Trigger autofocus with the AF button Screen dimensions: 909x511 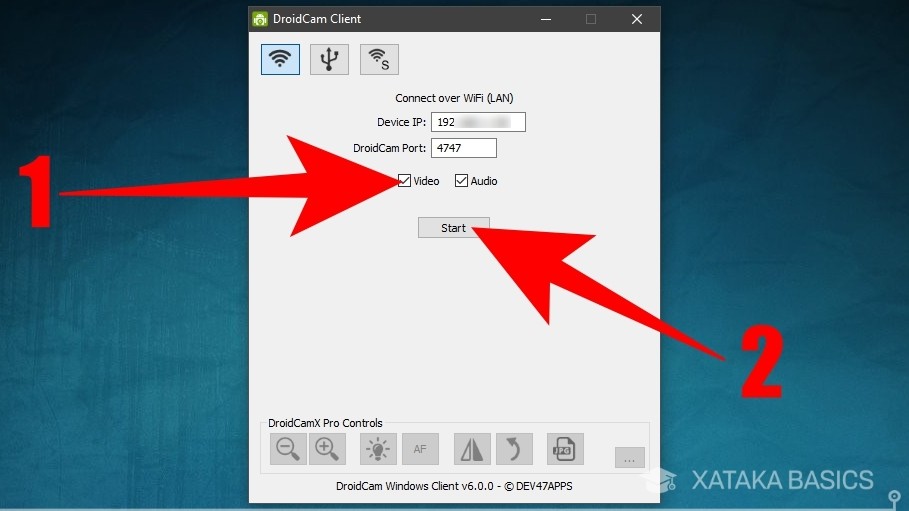tap(420, 449)
